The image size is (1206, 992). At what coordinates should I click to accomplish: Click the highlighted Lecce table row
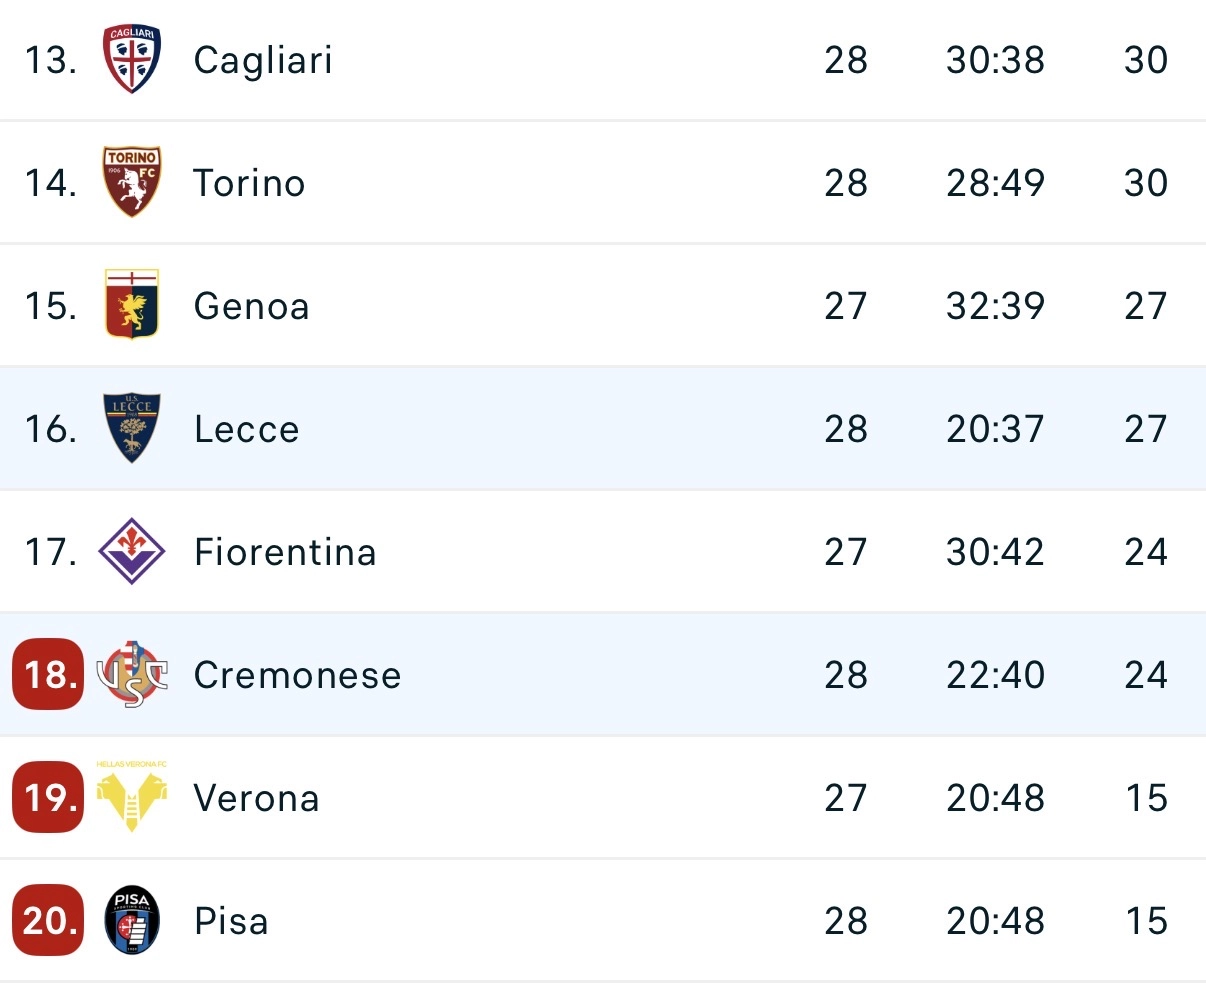[x=600, y=429]
